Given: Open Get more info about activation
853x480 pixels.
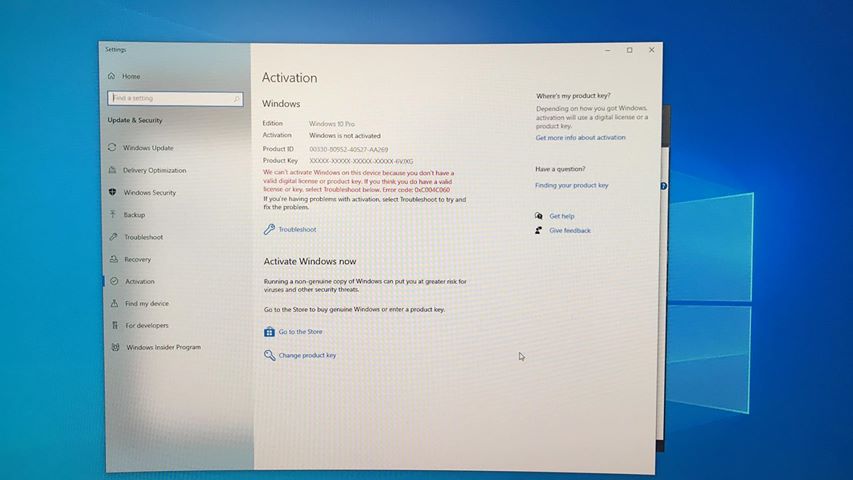Looking at the screenshot, I should tap(580, 138).
